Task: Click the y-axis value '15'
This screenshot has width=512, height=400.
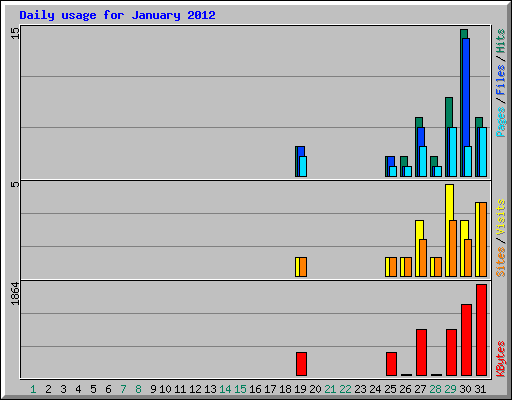Action: [15, 33]
